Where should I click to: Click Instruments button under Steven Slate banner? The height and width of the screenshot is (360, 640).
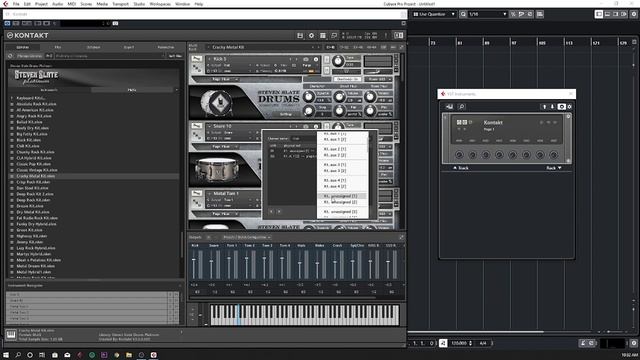coord(49,90)
